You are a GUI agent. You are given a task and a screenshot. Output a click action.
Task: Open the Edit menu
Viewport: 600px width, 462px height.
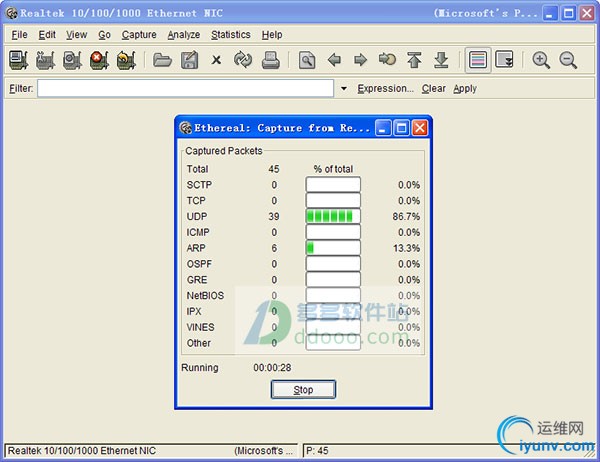[x=47, y=35]
